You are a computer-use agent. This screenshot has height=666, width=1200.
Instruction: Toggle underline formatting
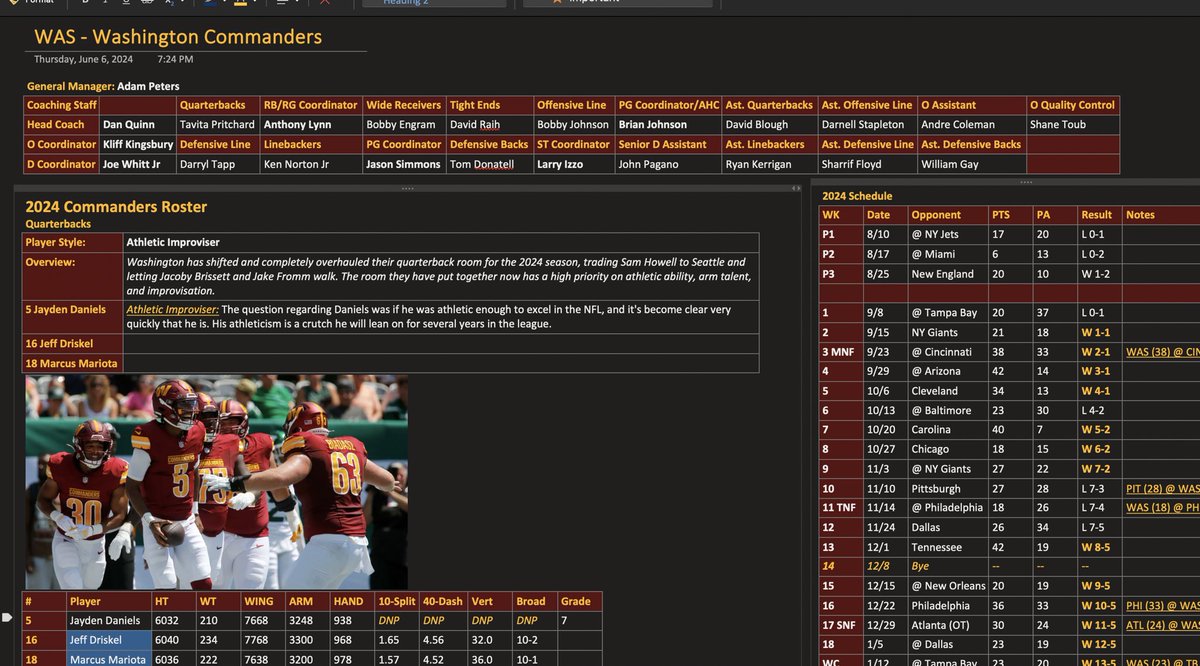tap(124, 3)
